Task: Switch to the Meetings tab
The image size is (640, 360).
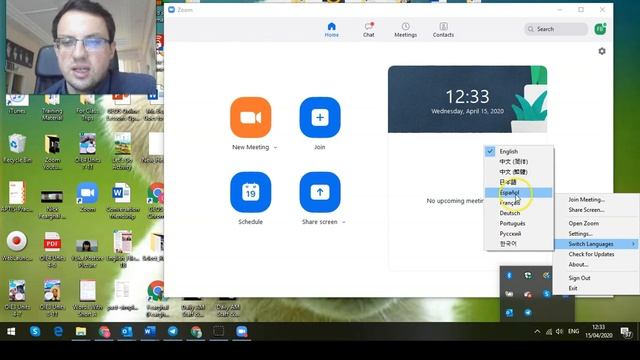Action: (405, 30)
